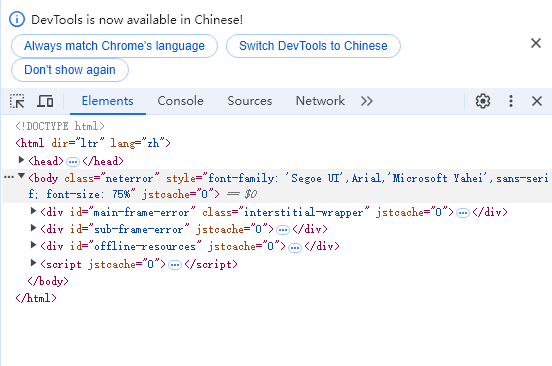552x366 pixels.
Task: Close the DevTools panel
Action: click(x=537, y=101)
